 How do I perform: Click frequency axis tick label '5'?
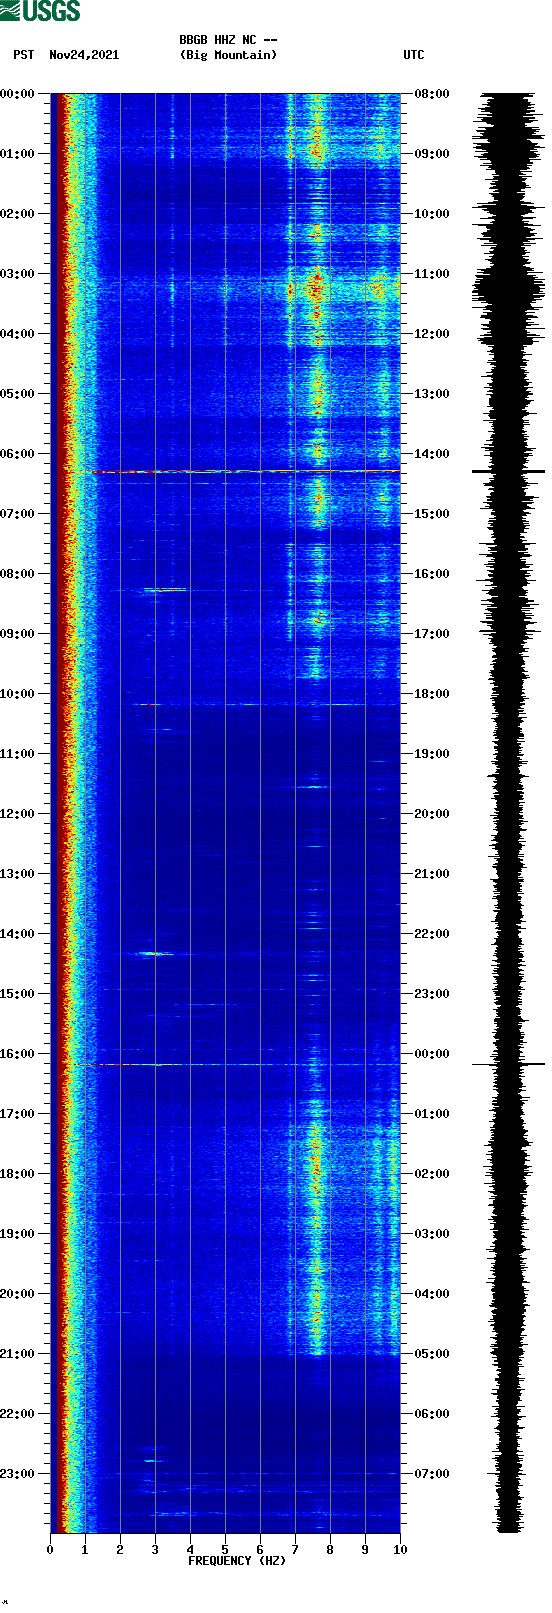[x=225, y=1550]
